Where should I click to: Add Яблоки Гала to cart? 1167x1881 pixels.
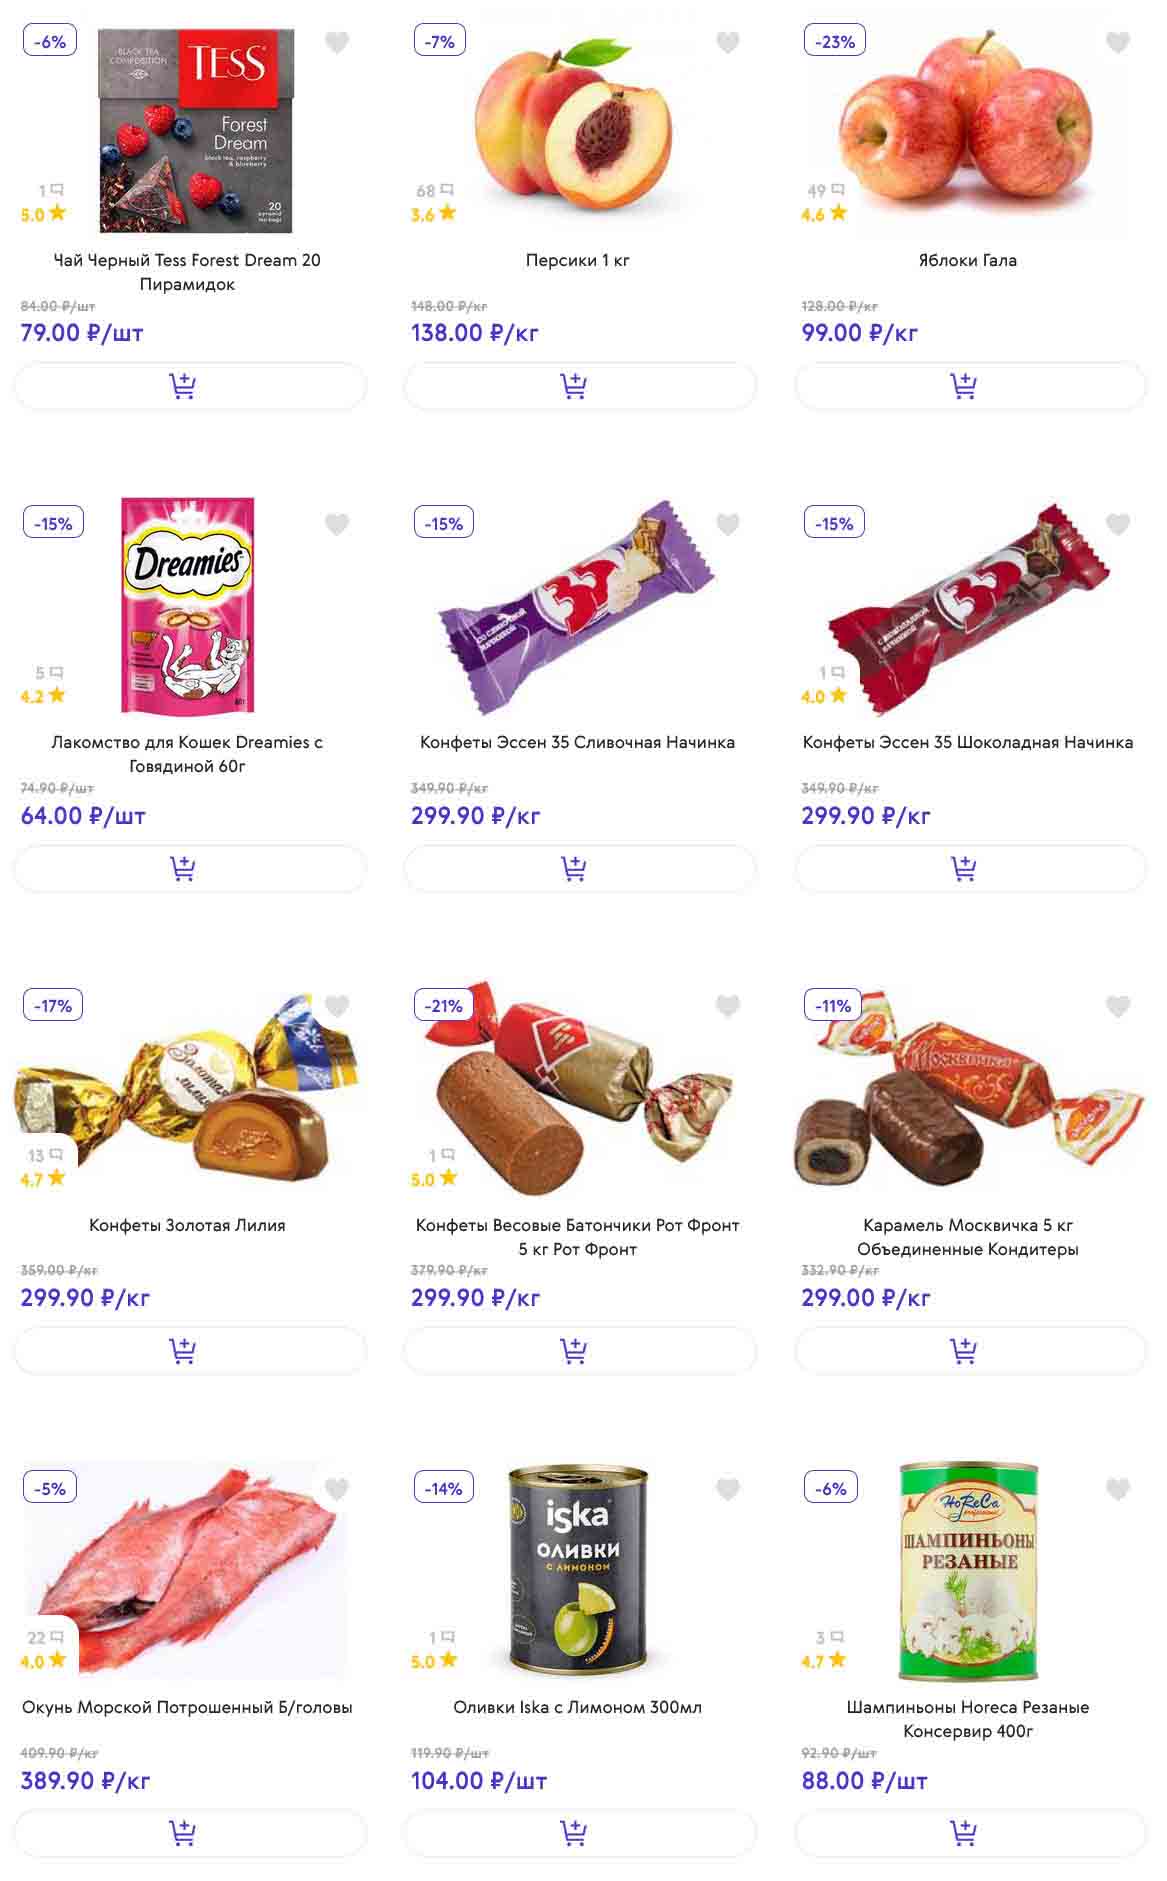[970, 386]
